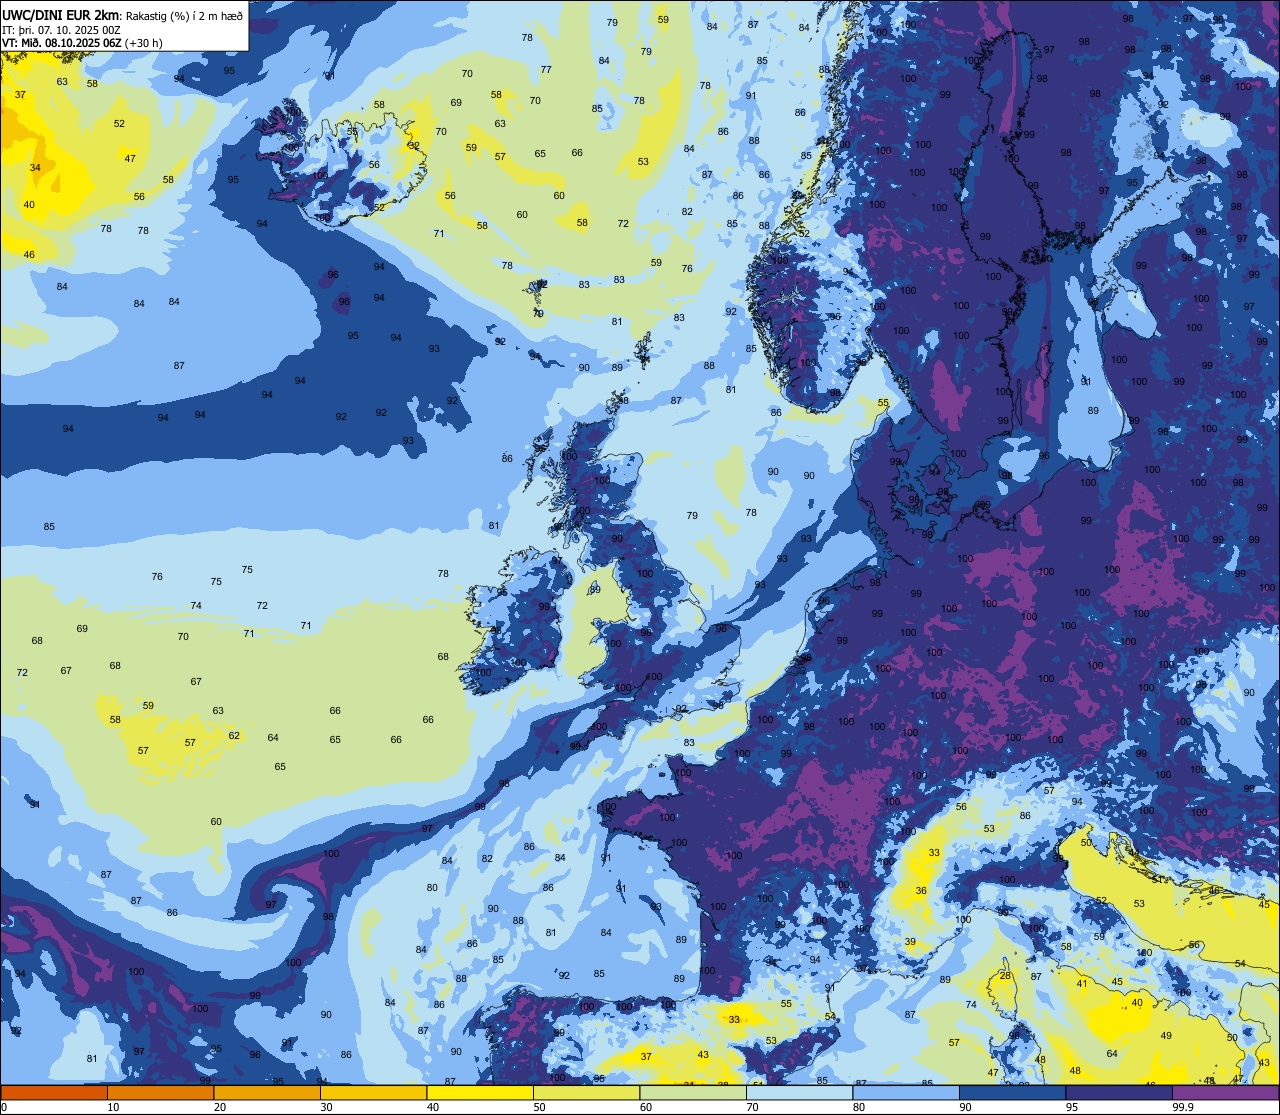Click the (+30 h) forecast offset text
The image size is (1280, 1115).
143,43
